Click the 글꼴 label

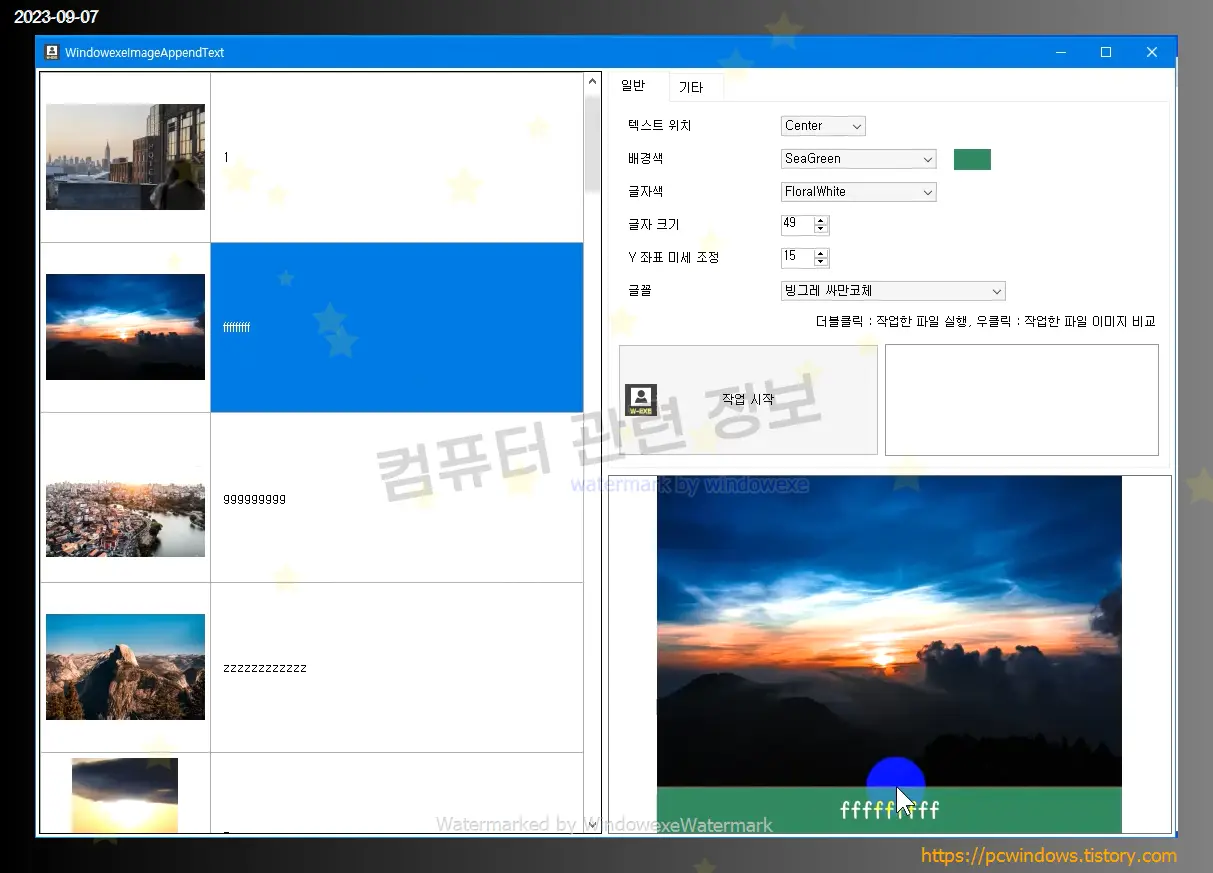point(639,291)
